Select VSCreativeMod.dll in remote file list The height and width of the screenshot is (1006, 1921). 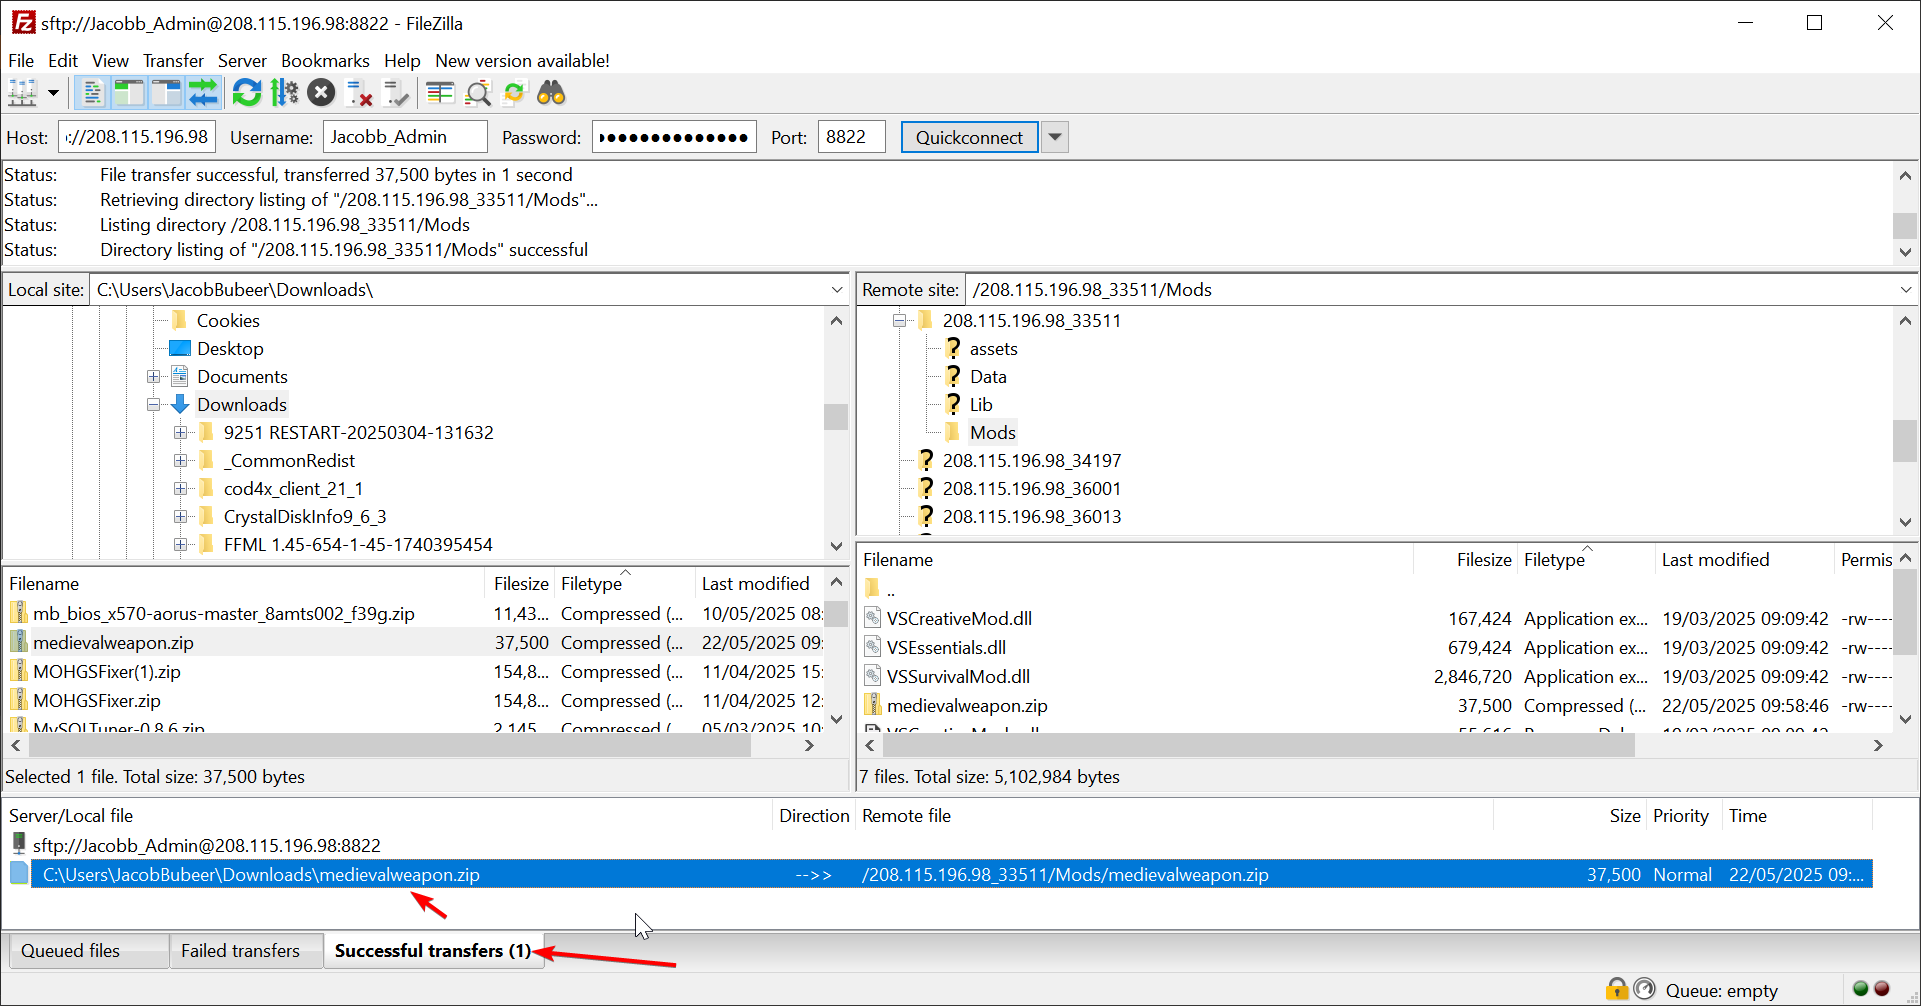coord(959,619)
